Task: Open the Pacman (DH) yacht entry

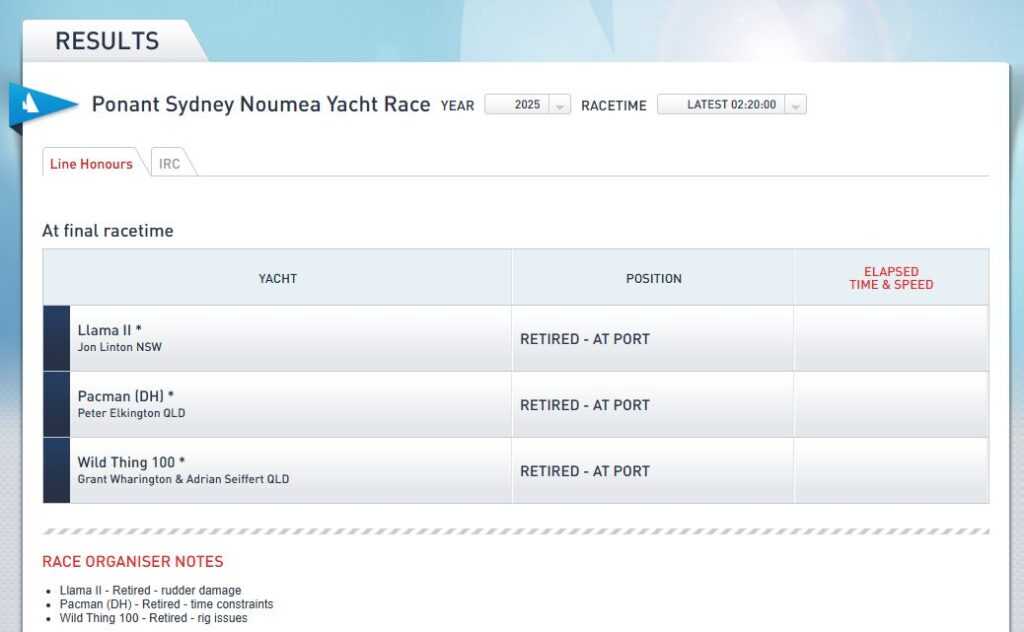Action: [117, 396]
